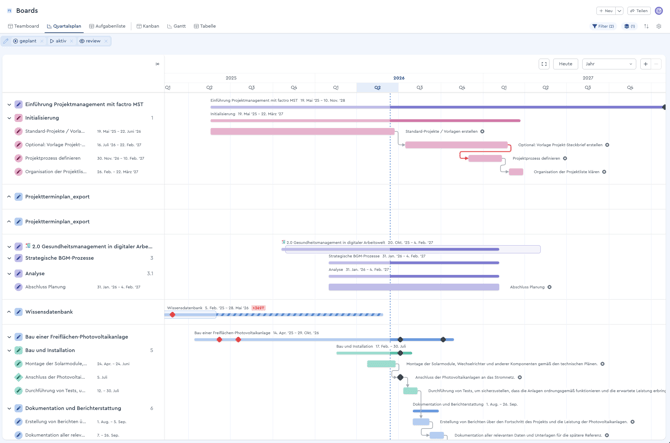Open the dropdown arrow beside Neu
The height and width of the screenshot is (443, 670).
pos(619,11)
